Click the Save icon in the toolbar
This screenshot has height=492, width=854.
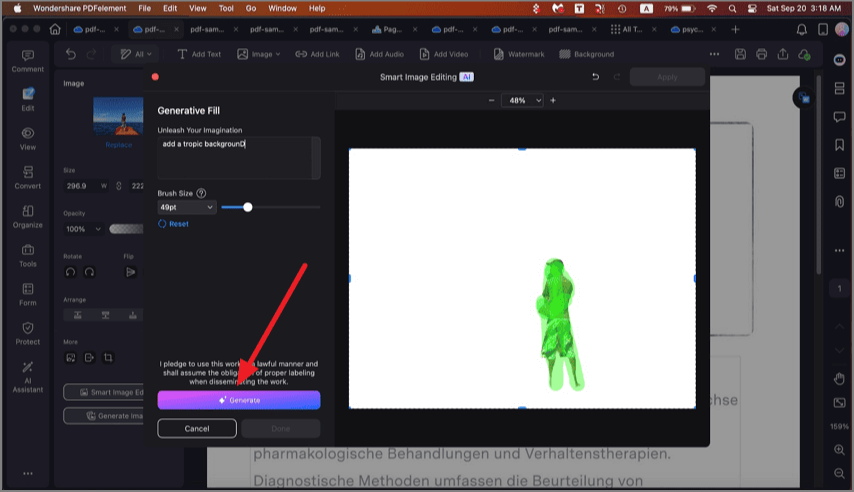point(740,54)
